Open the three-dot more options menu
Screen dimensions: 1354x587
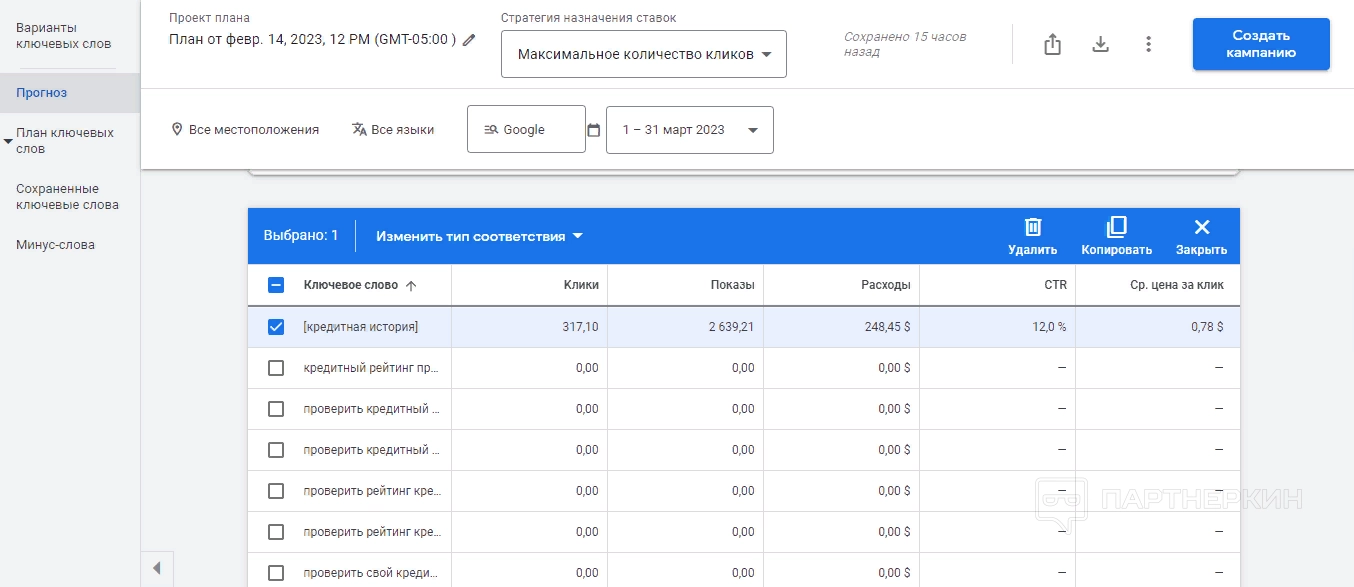click(x=1148, y=44)
